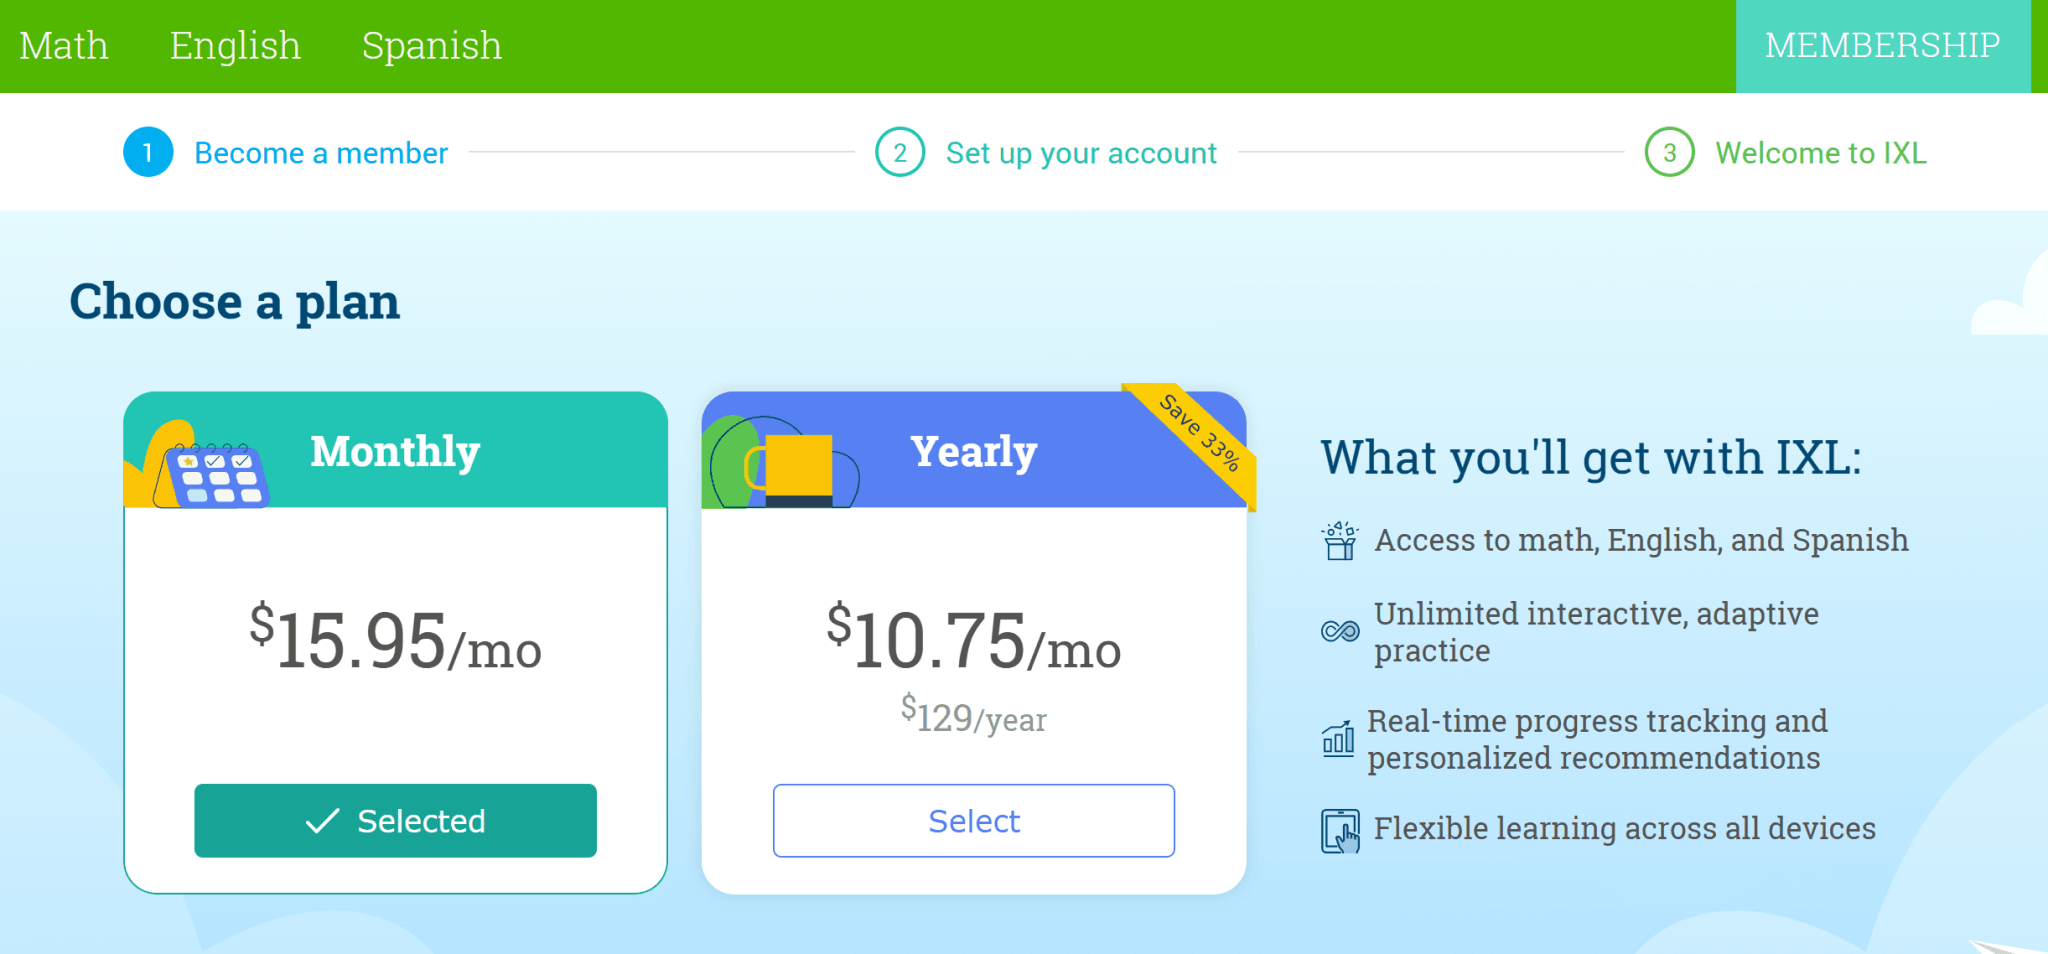Click the infinity icon beside unlimited practice

[1340, 631]
